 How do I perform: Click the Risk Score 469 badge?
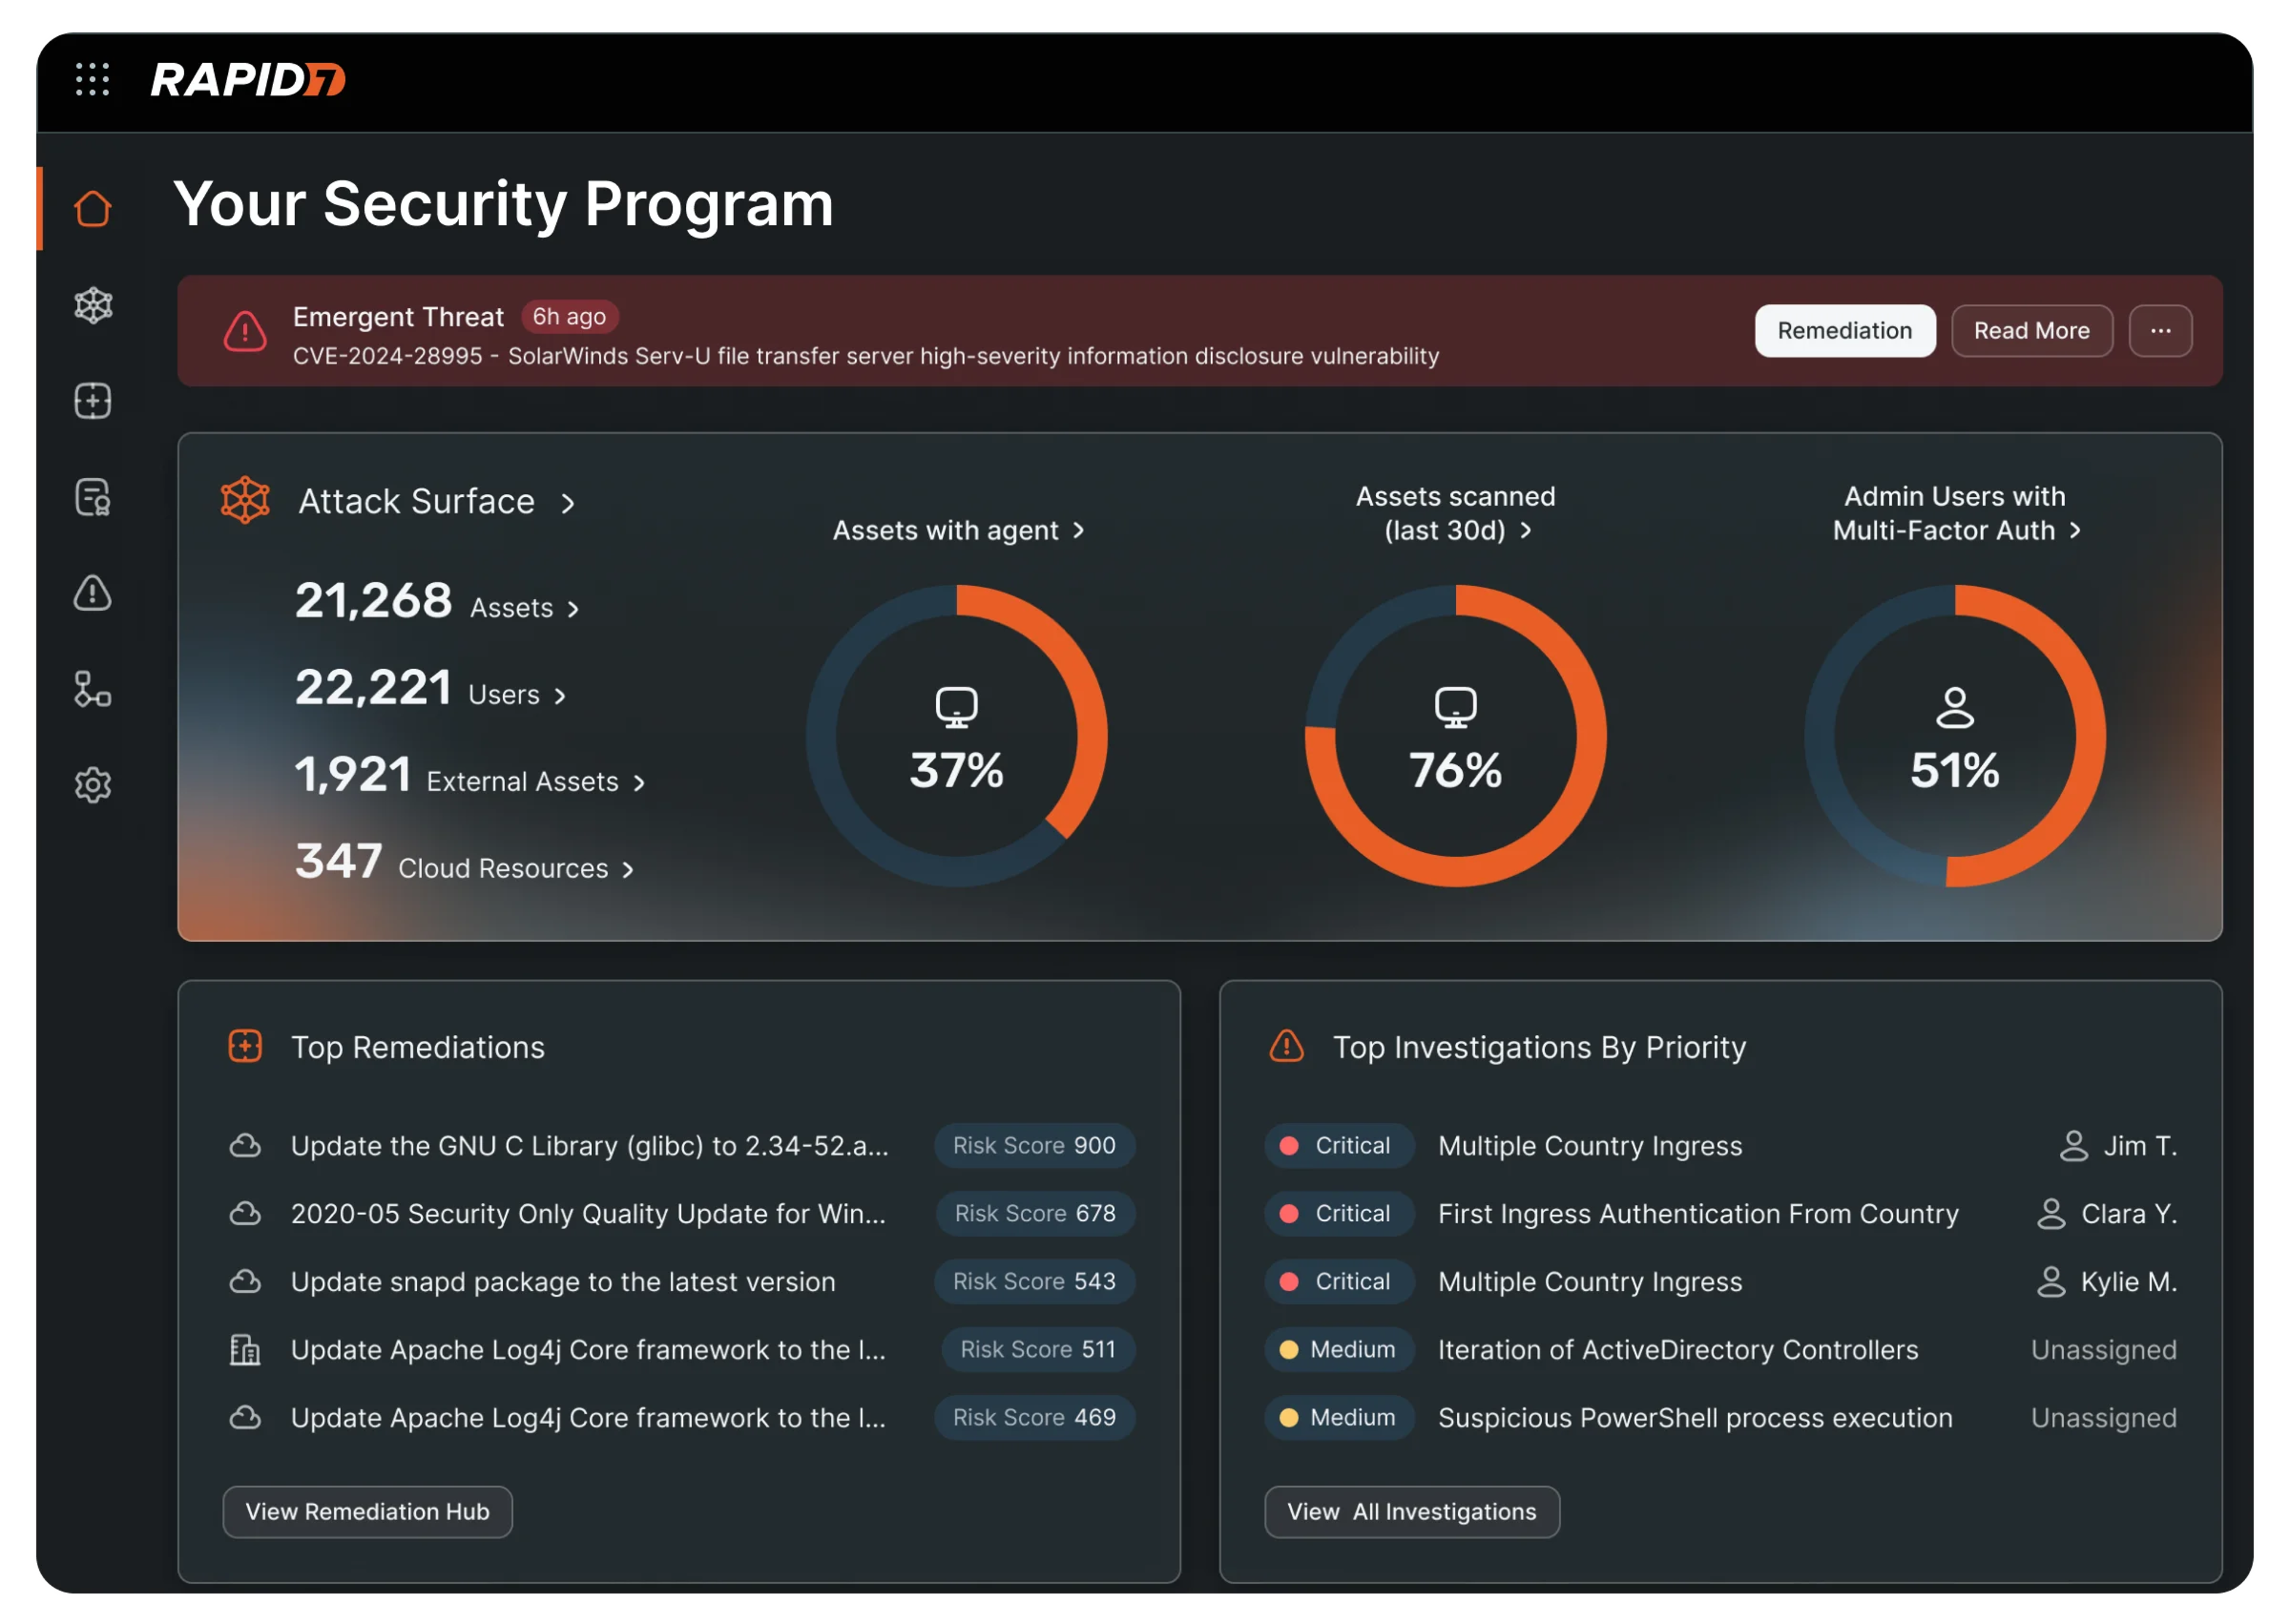1034,1417
